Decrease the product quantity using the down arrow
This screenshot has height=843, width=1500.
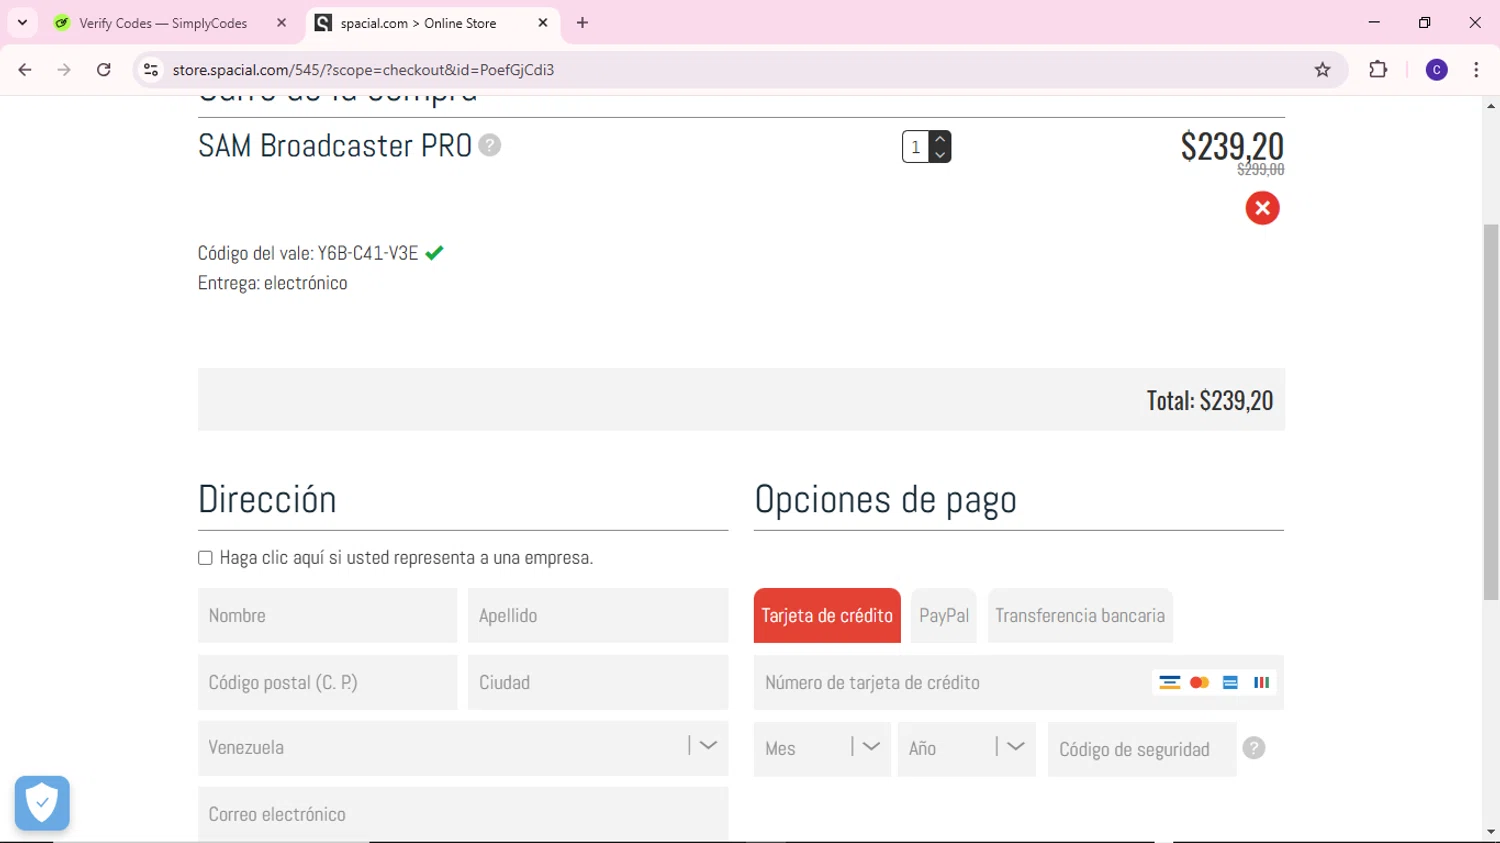point(940,155)
